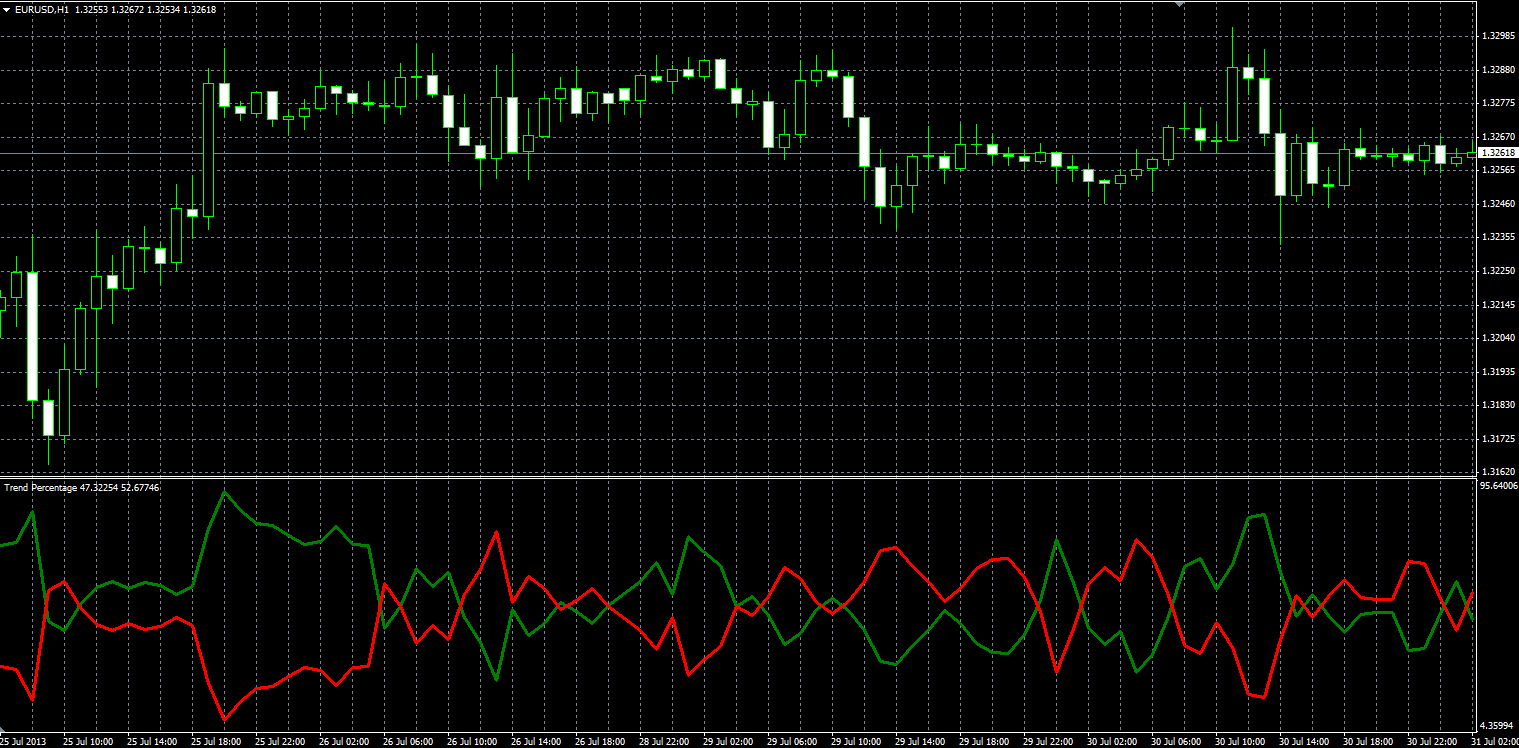Click the arrow before EURUSD,H1 title
The width and height of the screenshot is (1519, 748).
tap(6, 9)
